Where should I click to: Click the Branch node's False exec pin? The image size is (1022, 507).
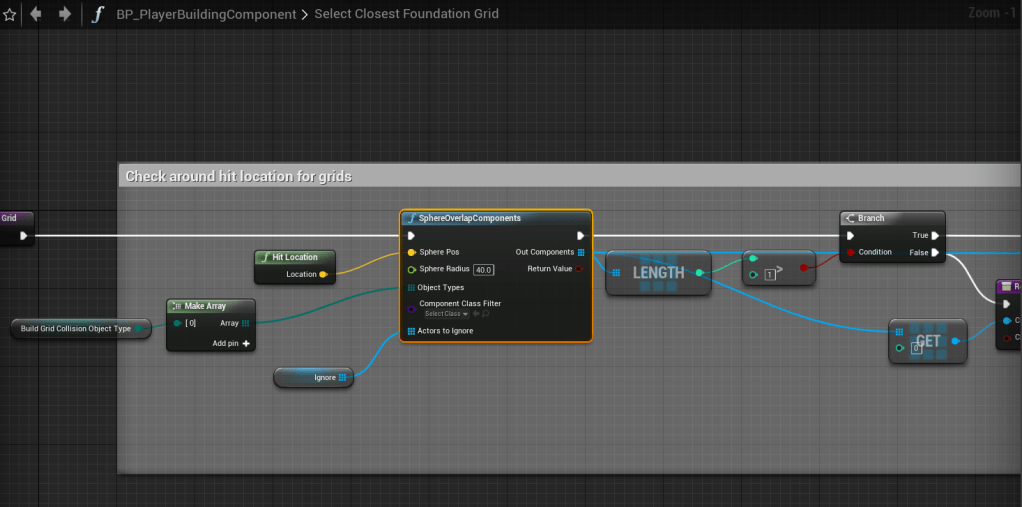pyautogui.click(x=934, y=253)
